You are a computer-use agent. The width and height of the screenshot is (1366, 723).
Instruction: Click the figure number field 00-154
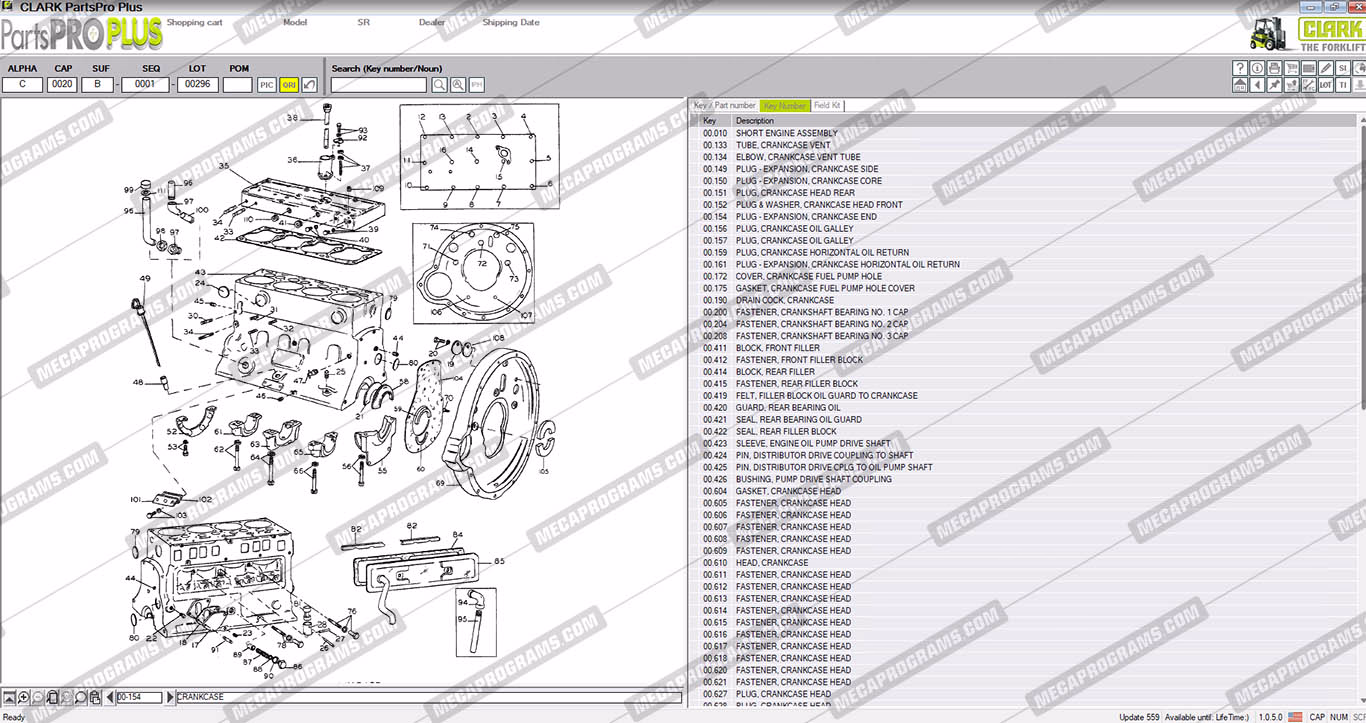click(139, 697)
